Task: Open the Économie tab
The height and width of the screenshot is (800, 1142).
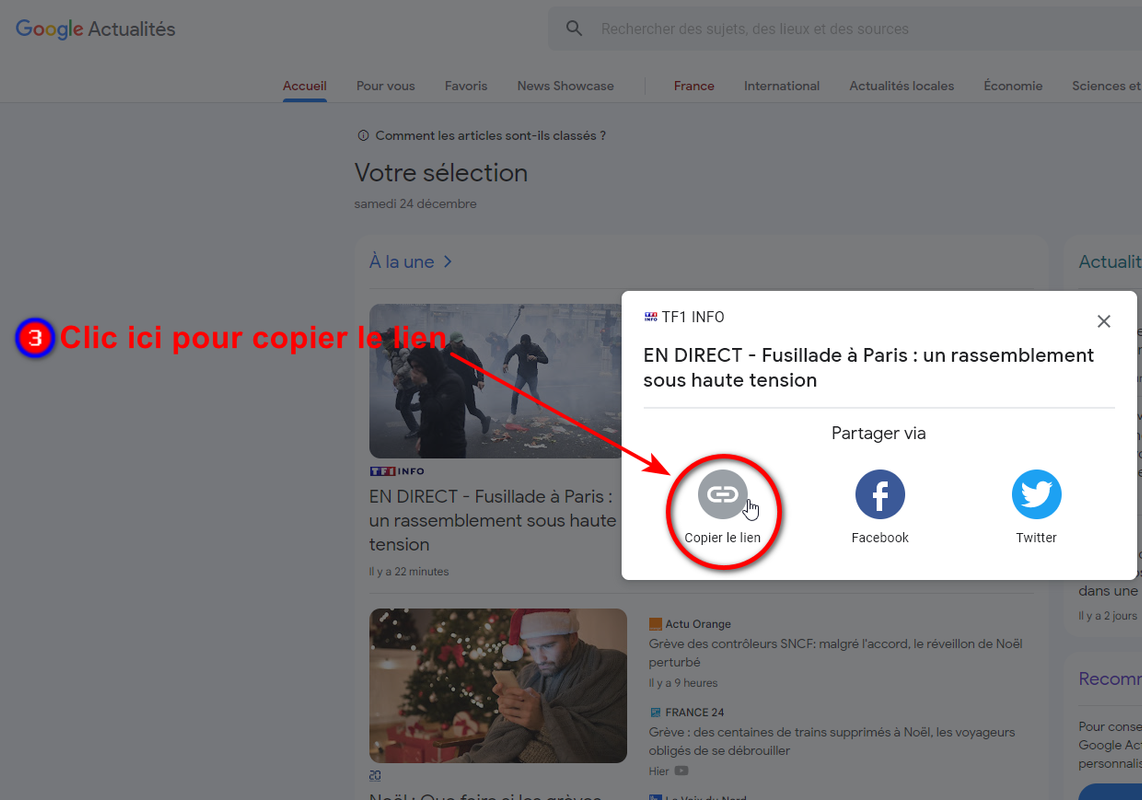Action: 1013,86
